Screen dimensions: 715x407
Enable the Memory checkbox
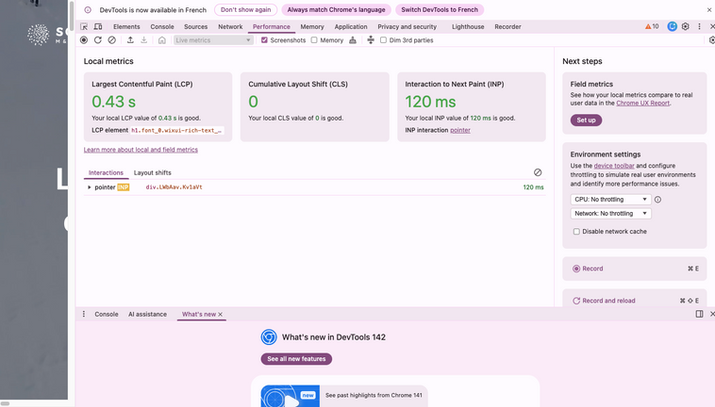coord(314,40)
